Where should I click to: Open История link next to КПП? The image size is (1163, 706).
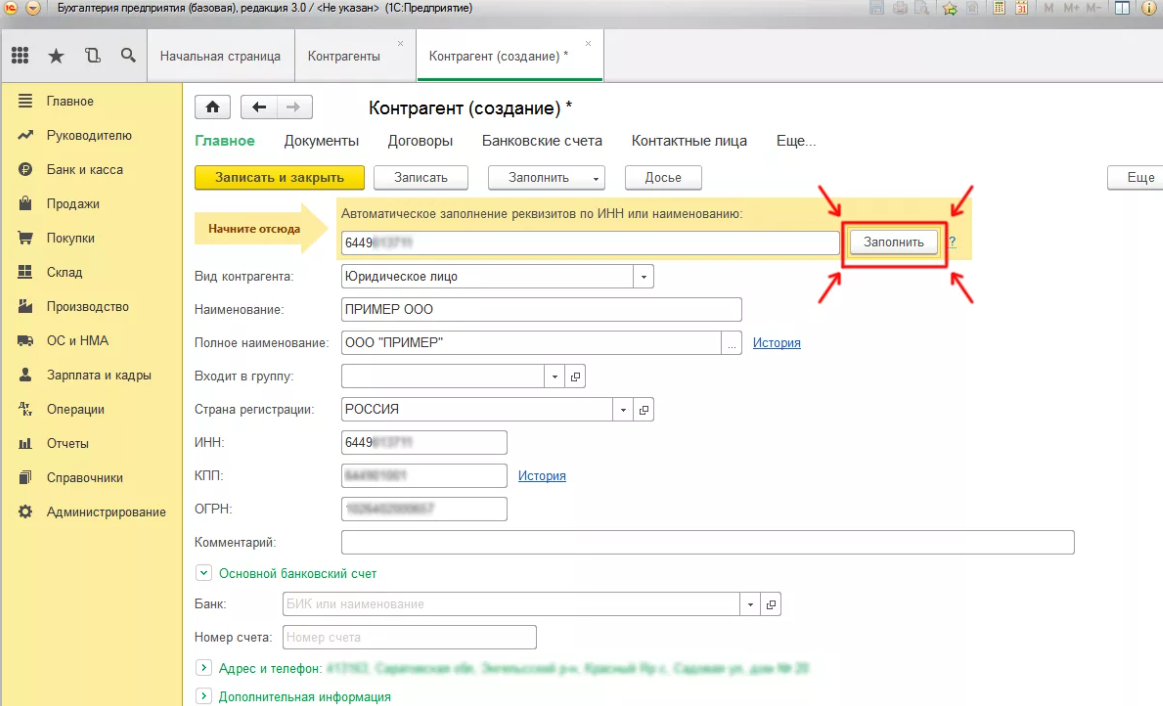click(x=541, y=475)
